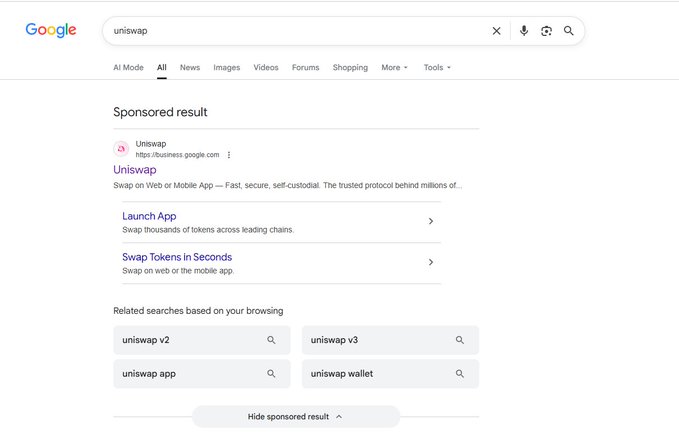Open the News tab
The height and width of the screenshot is (439, 679).
pyautogui.click(x=190, y=67)
